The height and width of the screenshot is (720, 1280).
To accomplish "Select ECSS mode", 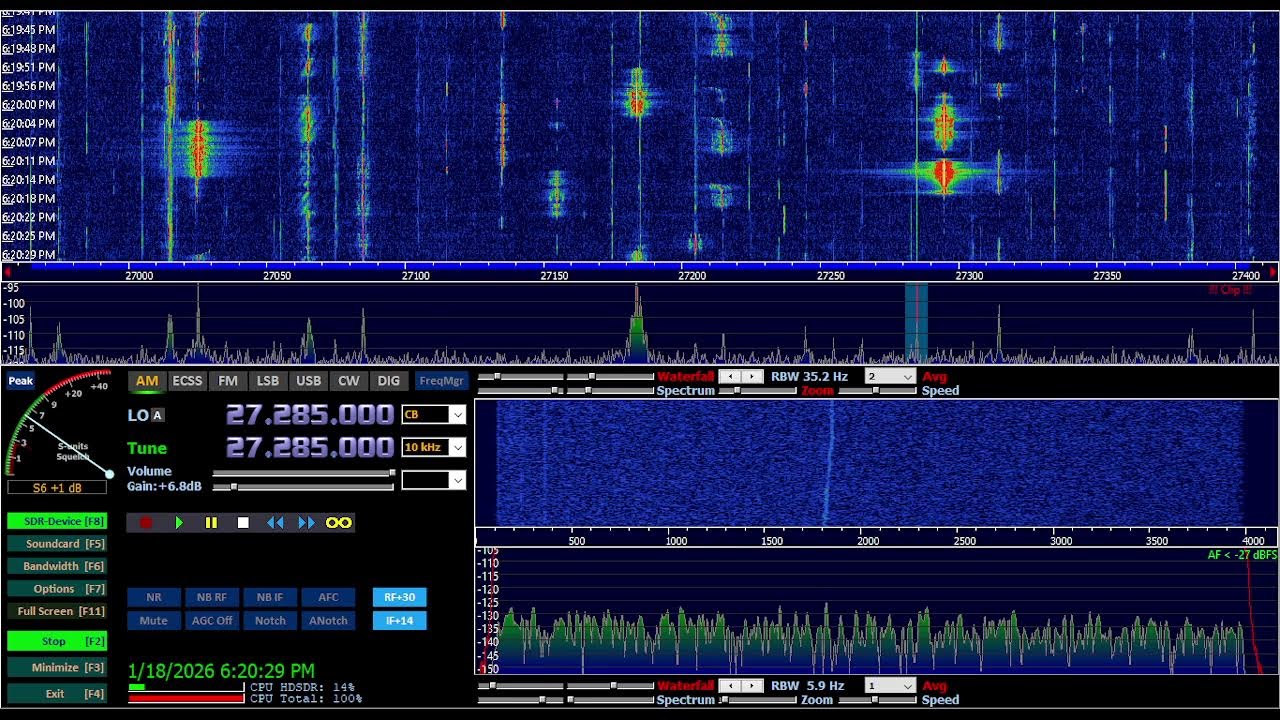I will pos(187,381).
